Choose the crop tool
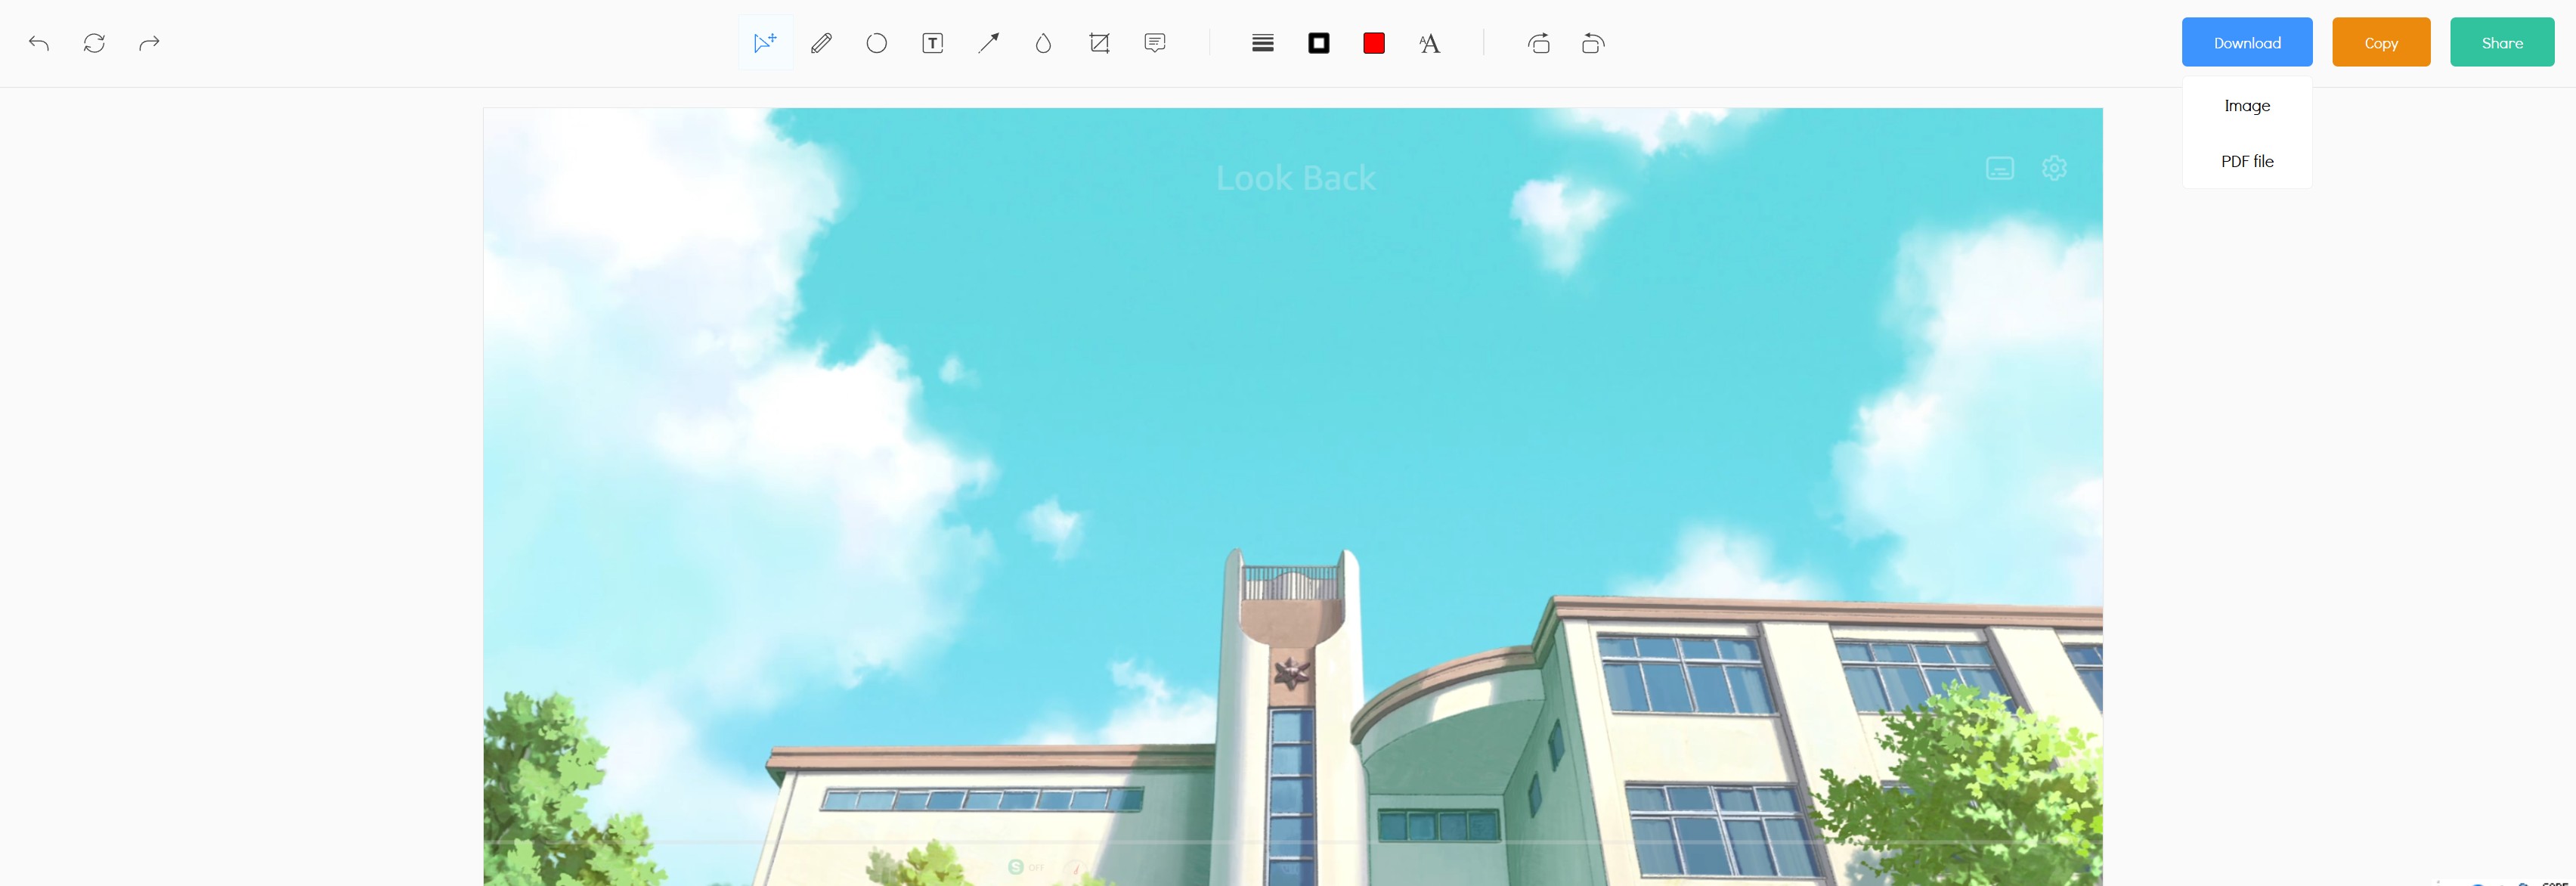Screen dimensions: 2576x886 tap(1099, 43)
